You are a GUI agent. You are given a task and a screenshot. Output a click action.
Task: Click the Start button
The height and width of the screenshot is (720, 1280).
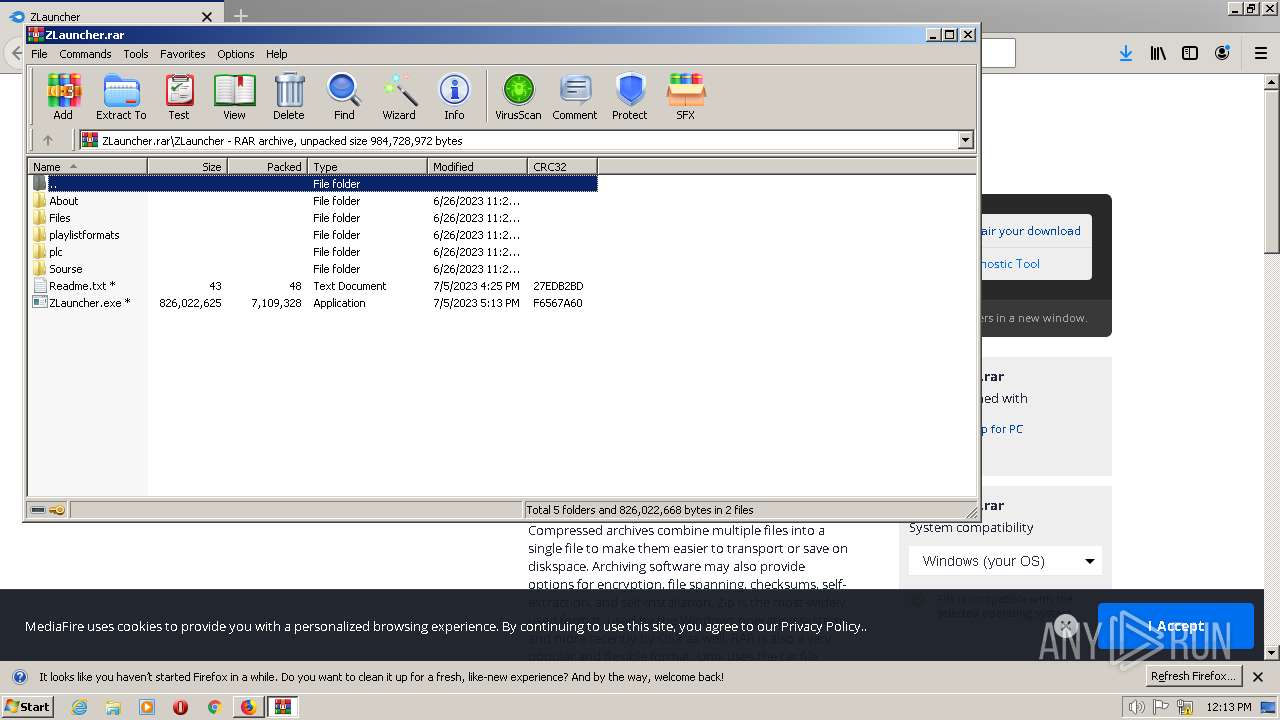(27, 707)
